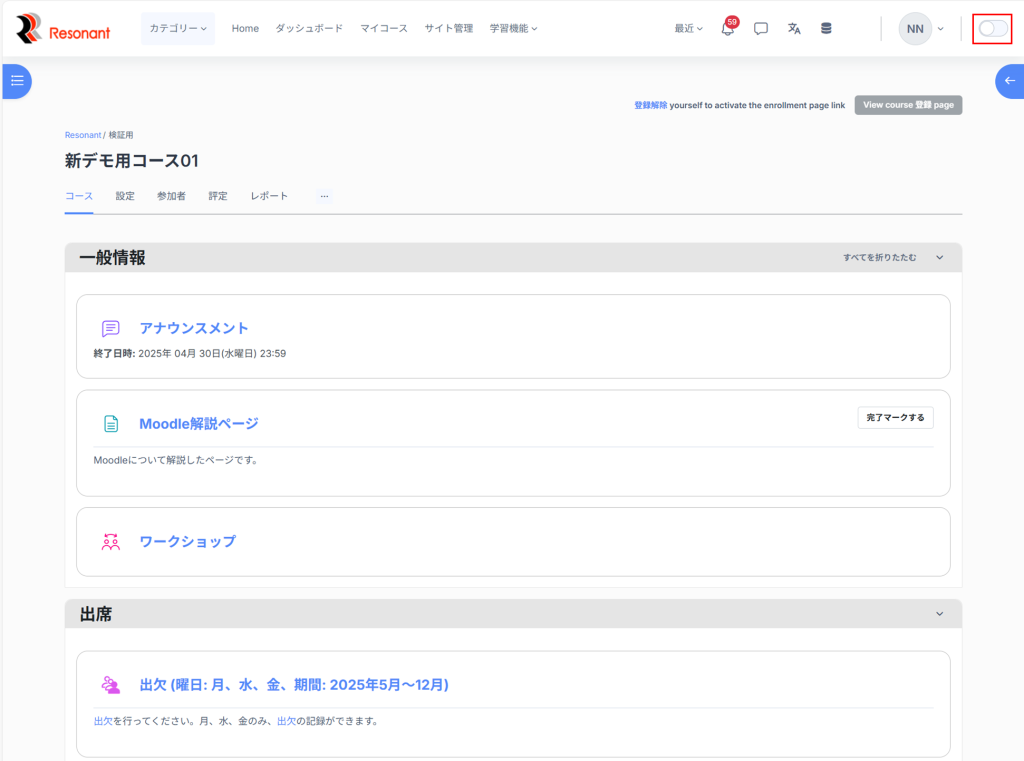Viewport: 1024px width, 761px height.
Task: Toggle edit mode switch on
Action: pyautogui.click(x=992, y=29)
